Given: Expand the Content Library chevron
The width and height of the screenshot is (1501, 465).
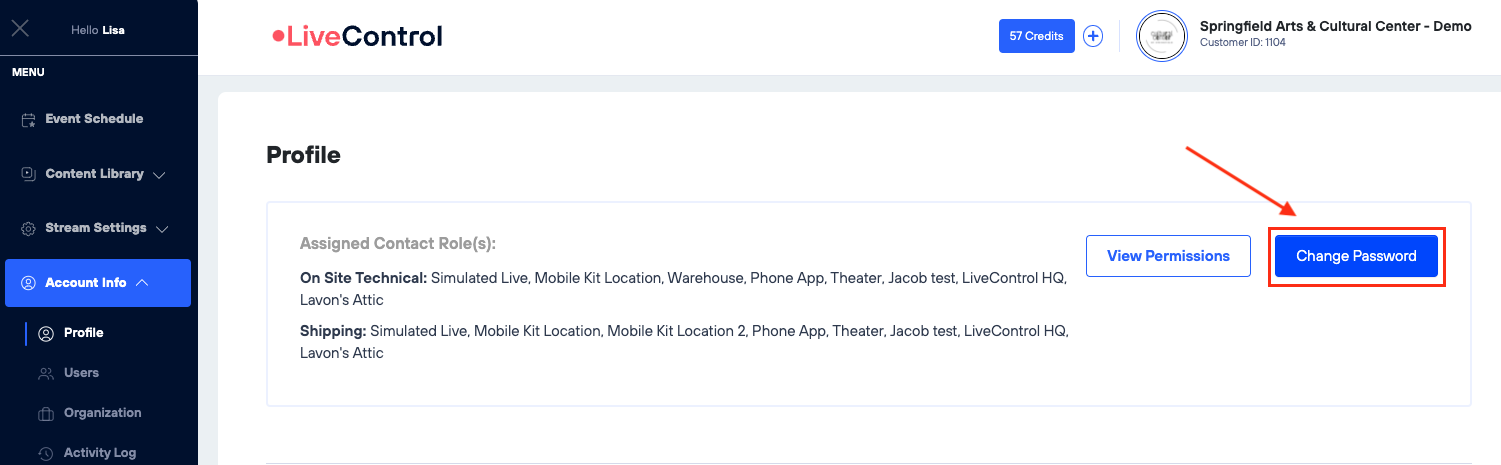Looking at the screenshot, I should point(159,175).
